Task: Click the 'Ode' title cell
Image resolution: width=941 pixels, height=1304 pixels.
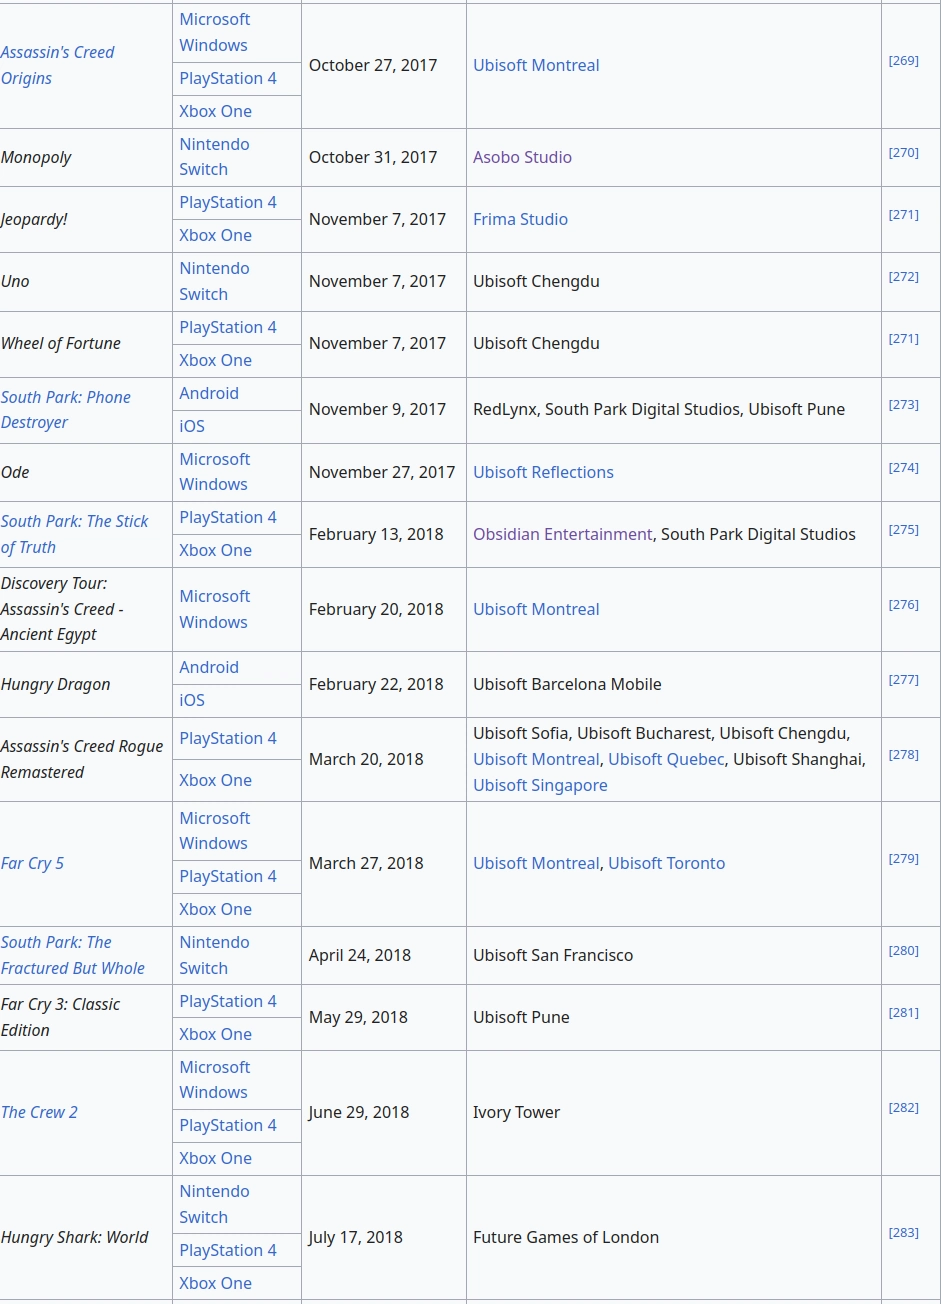Action: pos(86,472)
